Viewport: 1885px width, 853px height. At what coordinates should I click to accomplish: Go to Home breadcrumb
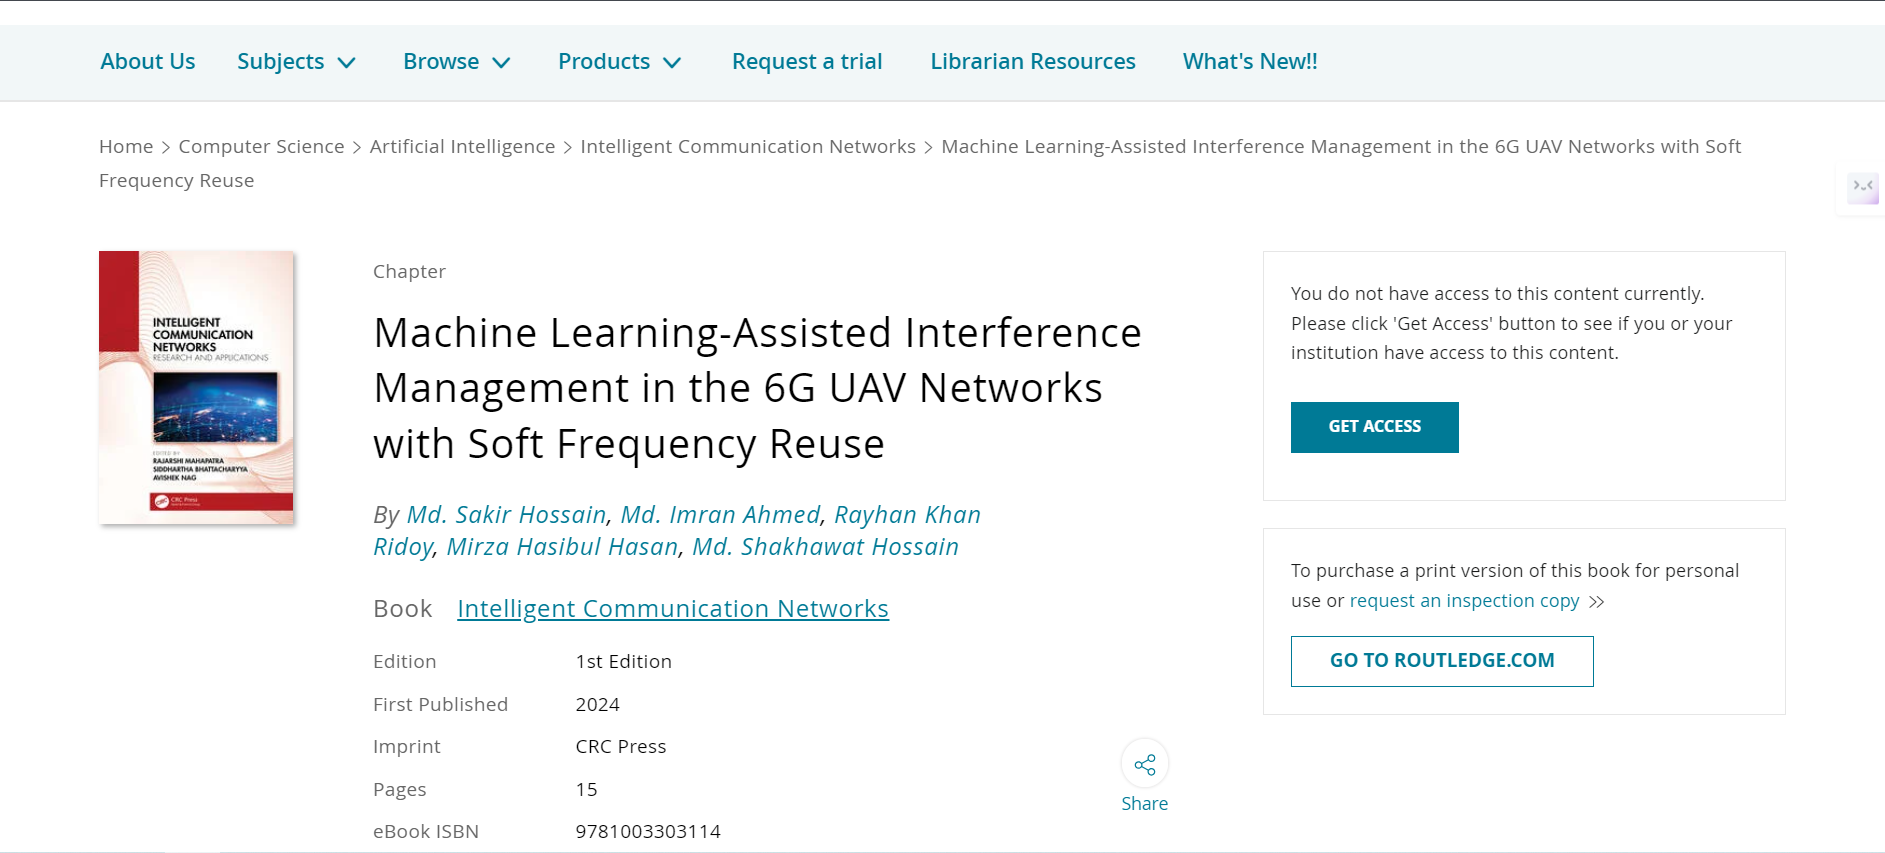(126, 147)
